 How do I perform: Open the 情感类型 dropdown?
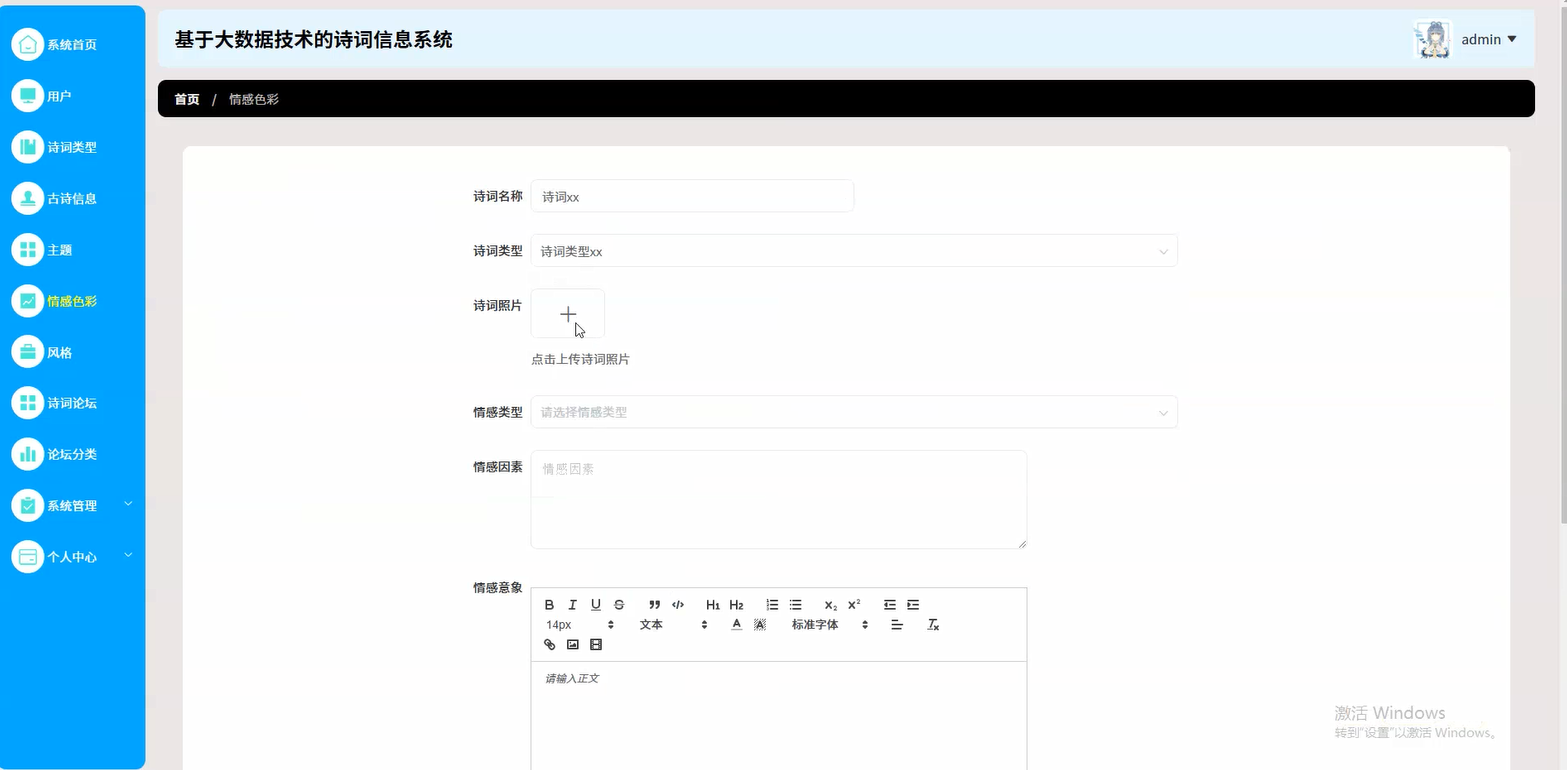click(853, 412)
